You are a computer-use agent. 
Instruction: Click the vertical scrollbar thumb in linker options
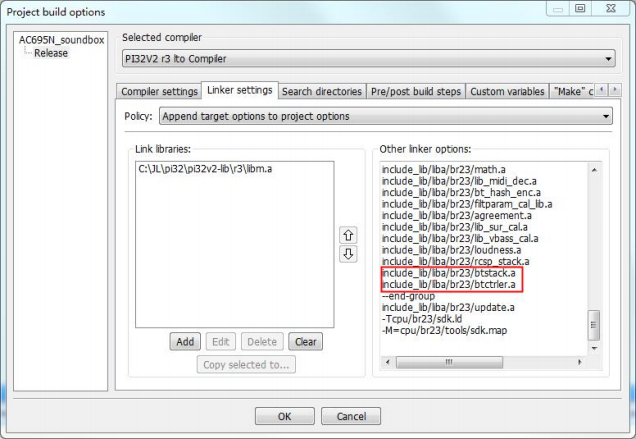point(594,325)
